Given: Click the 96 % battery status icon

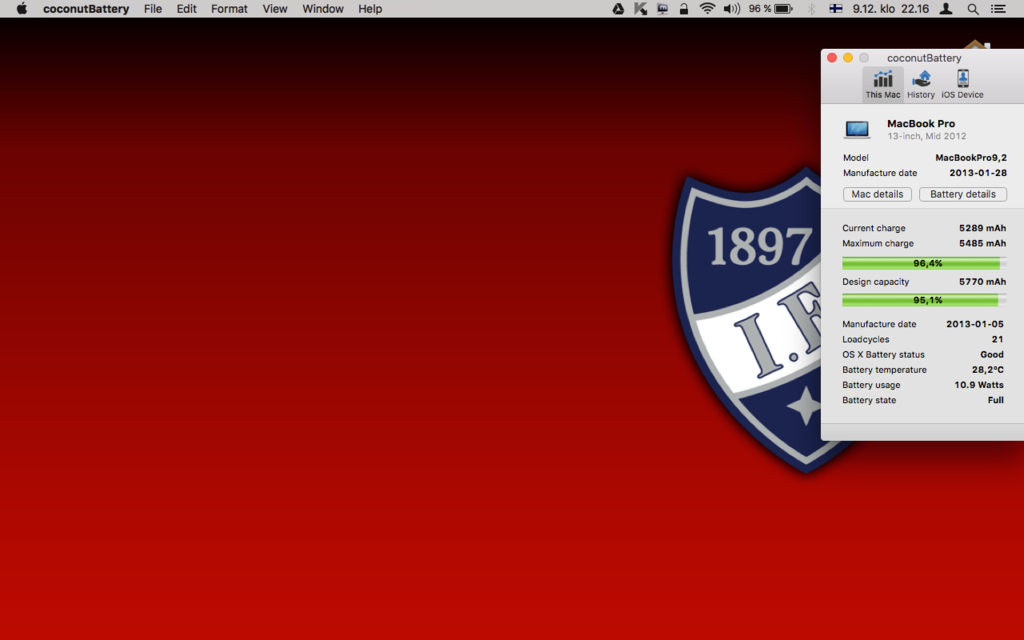Looking at the screenshot, I should (x=771, y=8).
